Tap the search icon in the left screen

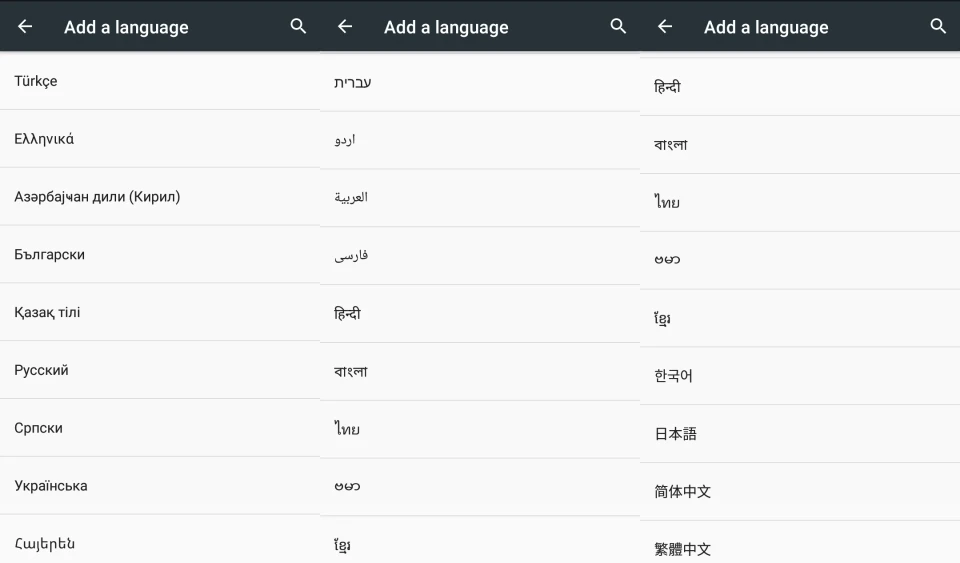click(x=298, y=26)
